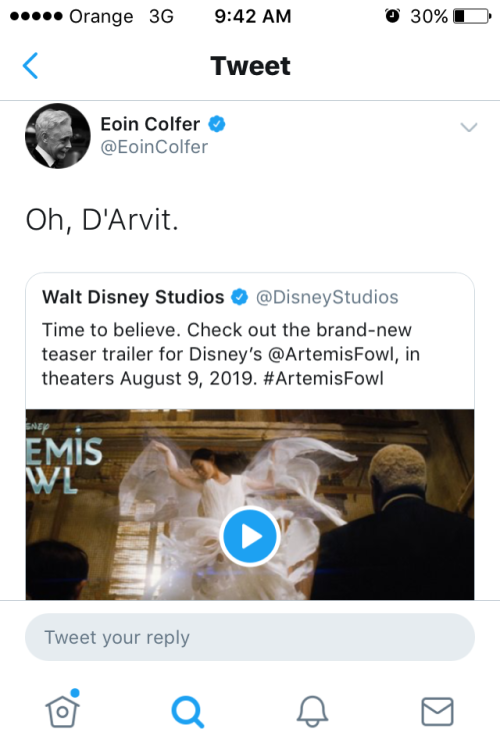This screenshot has height=750, width=500.
Task: Open the Messages envelope tab
Action: (x=437, y=711)
